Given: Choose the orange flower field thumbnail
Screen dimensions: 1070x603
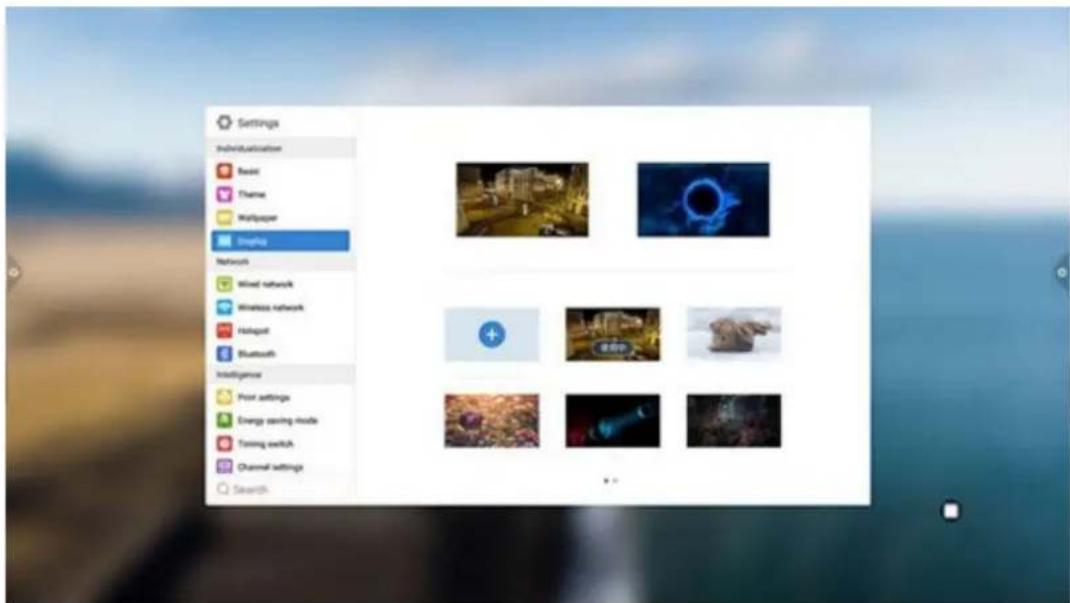Looking at the screenshot, I should point(492,421).
